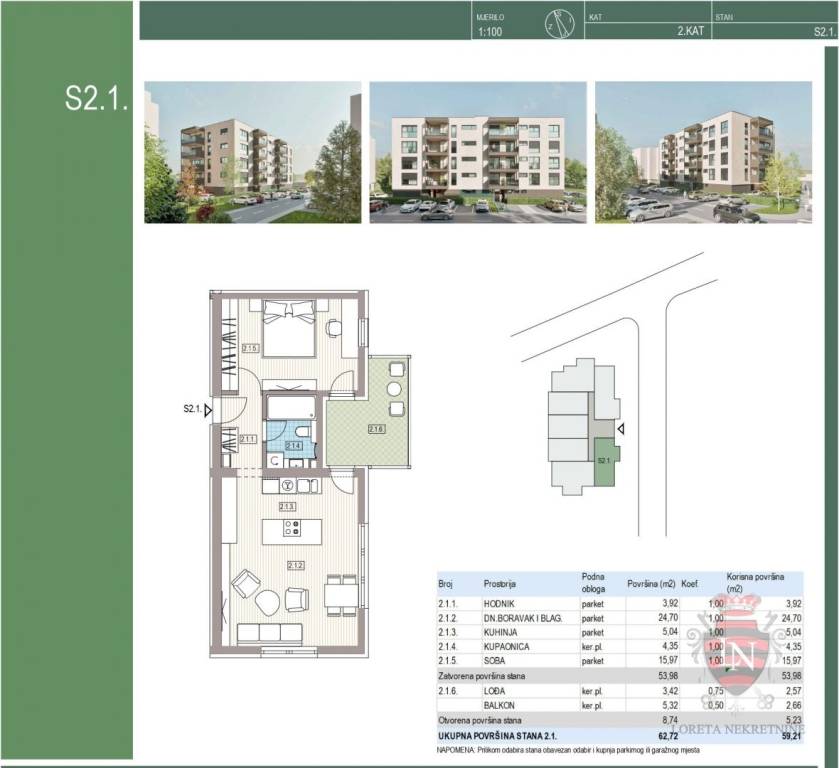Click room label 2.1.2 in the living room
This screenshot has width=839, height=768.
[x=296, y=565]
